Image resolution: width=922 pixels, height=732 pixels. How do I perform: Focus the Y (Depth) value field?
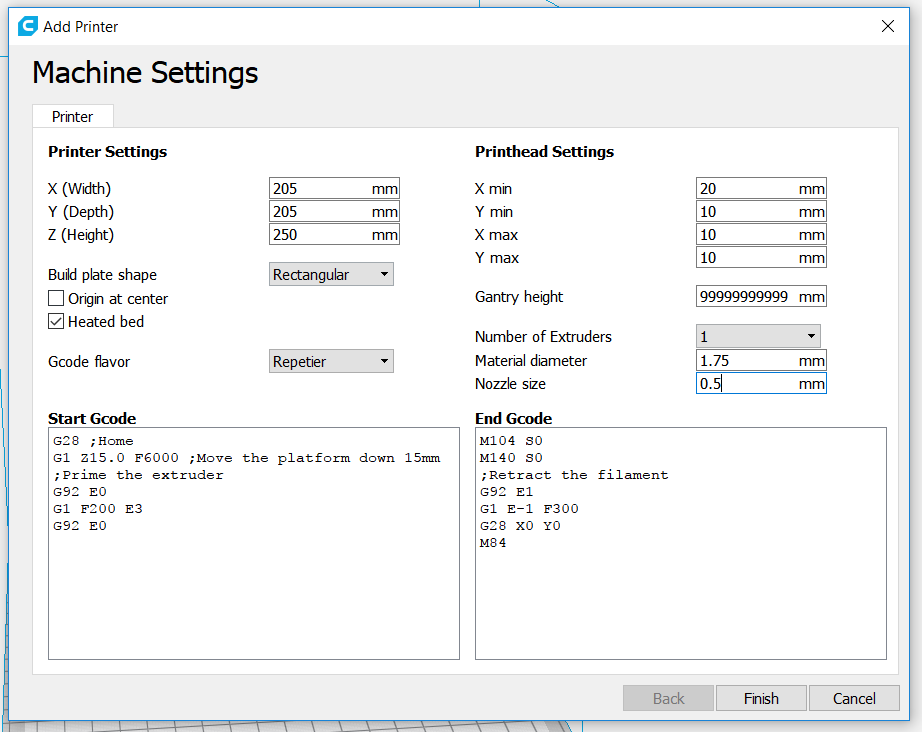(x=320, y=212)
